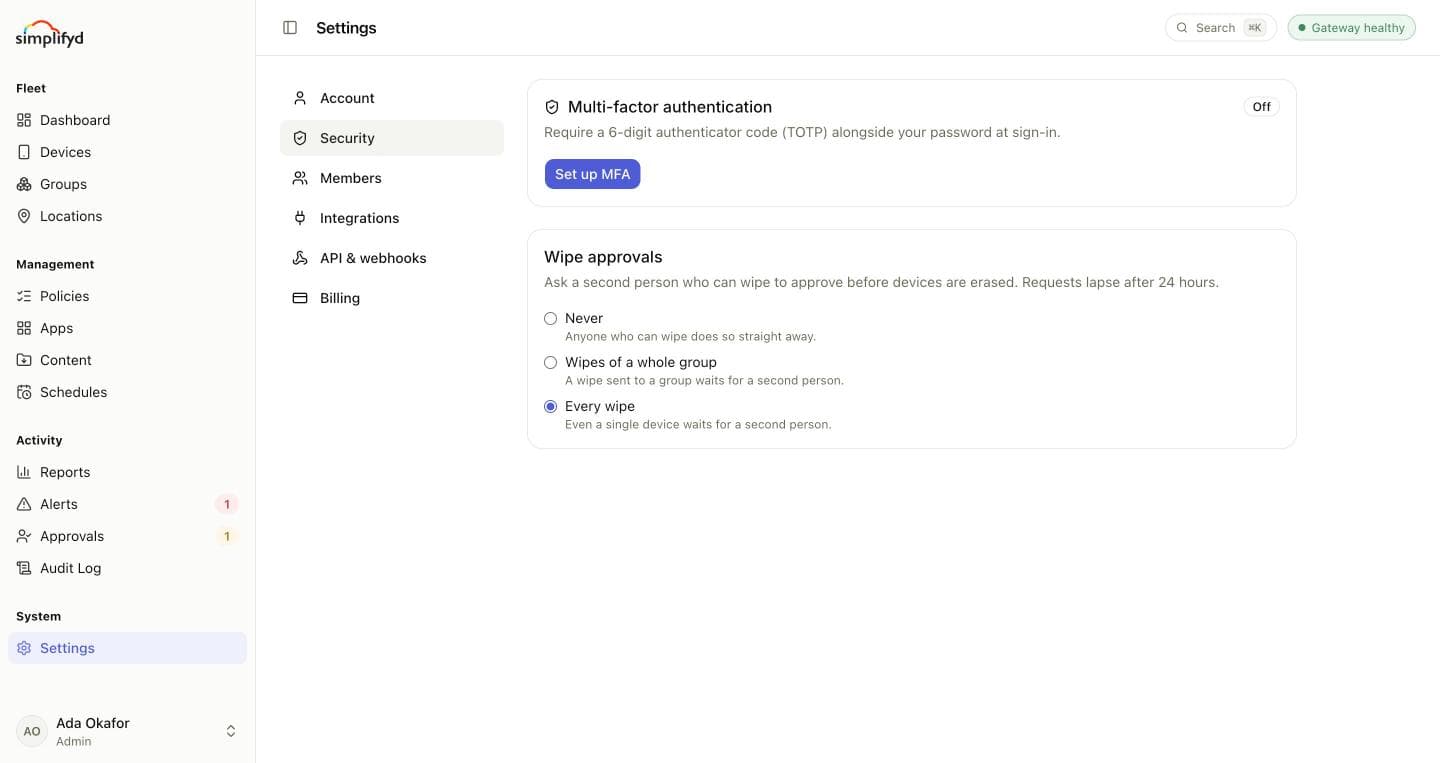Click the Apps grid icon
The width and height of the screenshot is (1440, 763).
24,328
